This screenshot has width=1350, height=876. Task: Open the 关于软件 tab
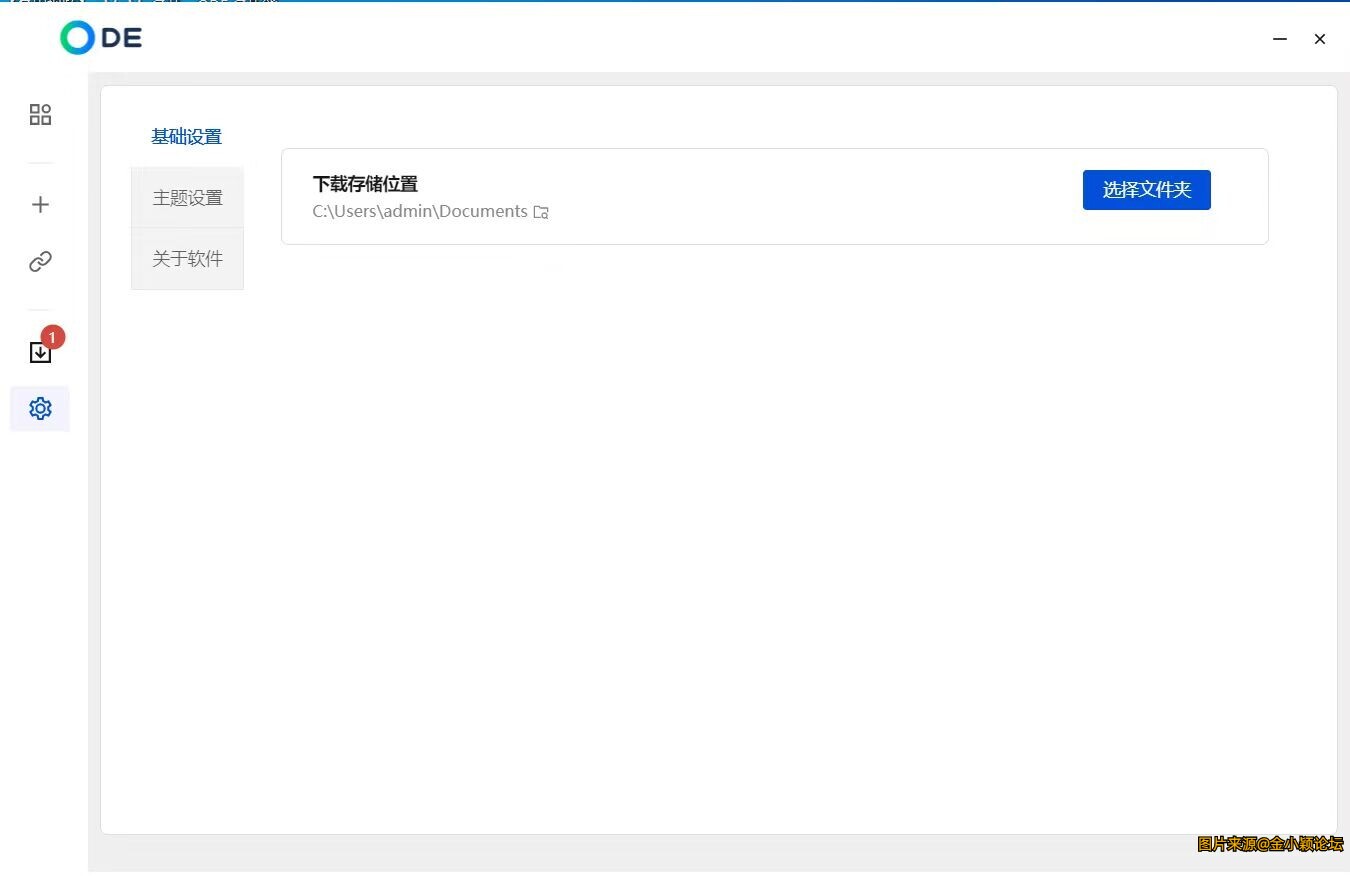point(187,259)
